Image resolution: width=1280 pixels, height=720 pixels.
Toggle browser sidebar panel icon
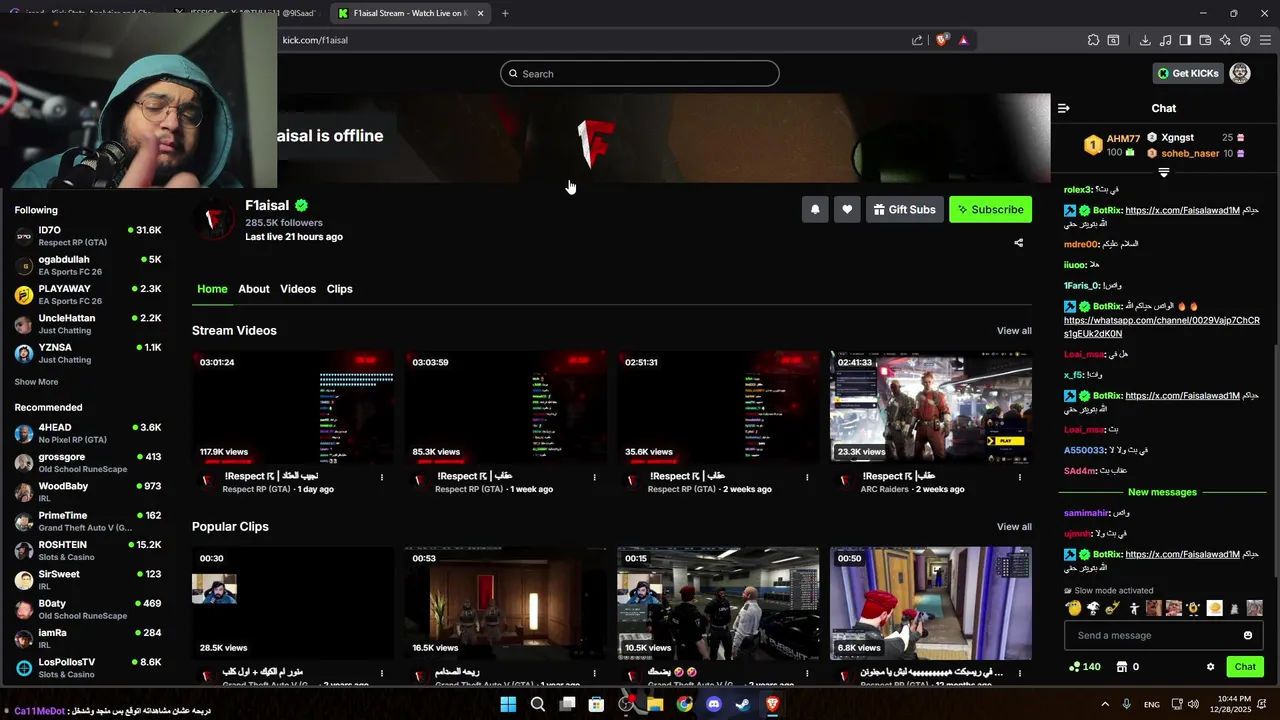1185,40
